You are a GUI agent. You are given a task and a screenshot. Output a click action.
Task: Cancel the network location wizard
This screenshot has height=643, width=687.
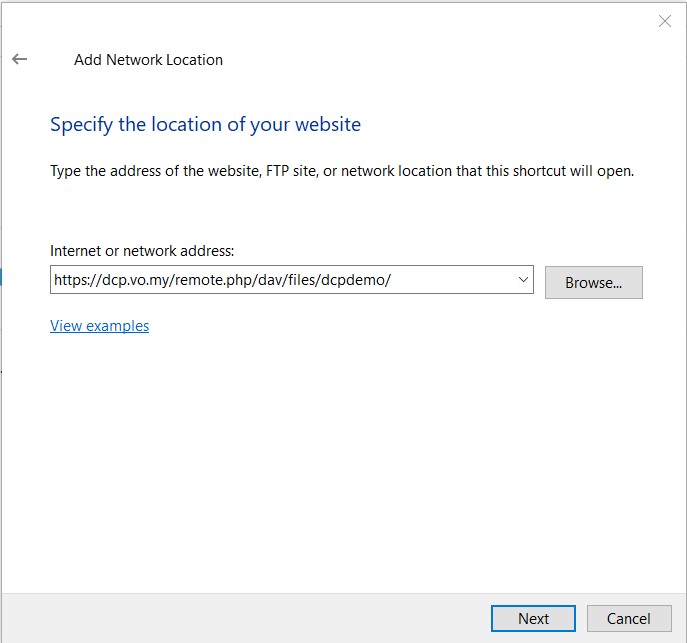[x=627, y=618]
